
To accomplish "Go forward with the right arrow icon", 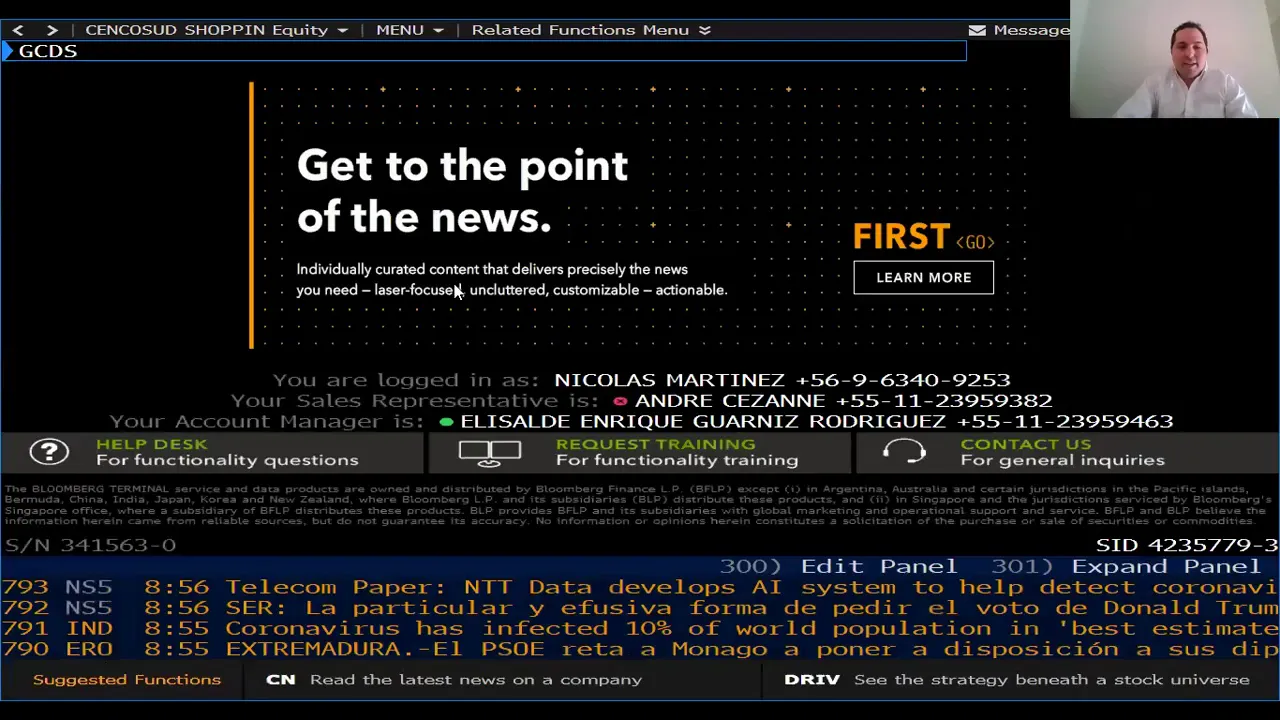I will (52, 30).
